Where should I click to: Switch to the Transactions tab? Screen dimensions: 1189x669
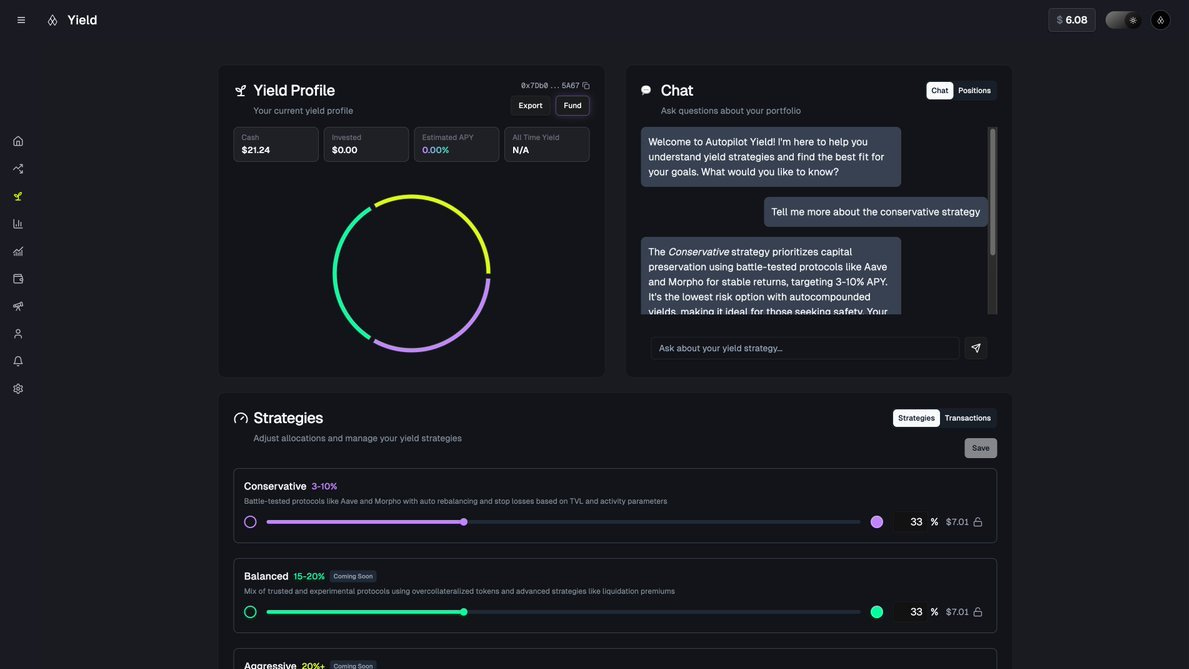click(968, 418)
